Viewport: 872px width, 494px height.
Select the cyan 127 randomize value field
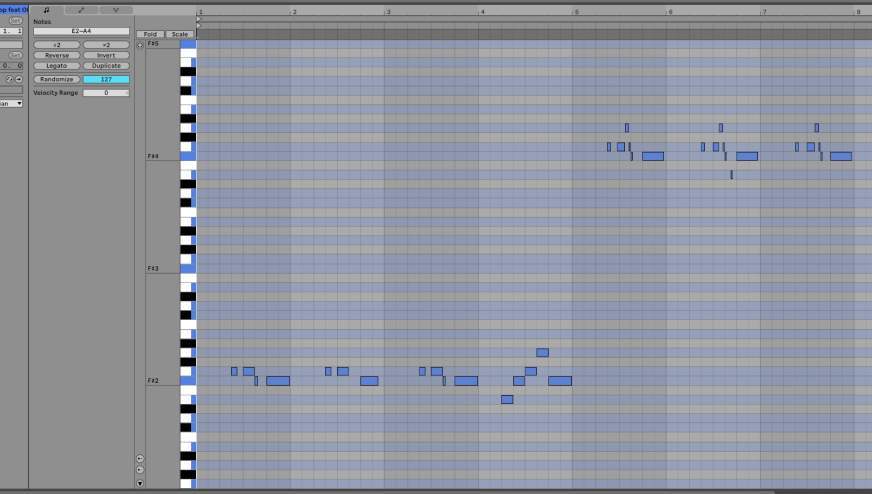pos(106,80)
